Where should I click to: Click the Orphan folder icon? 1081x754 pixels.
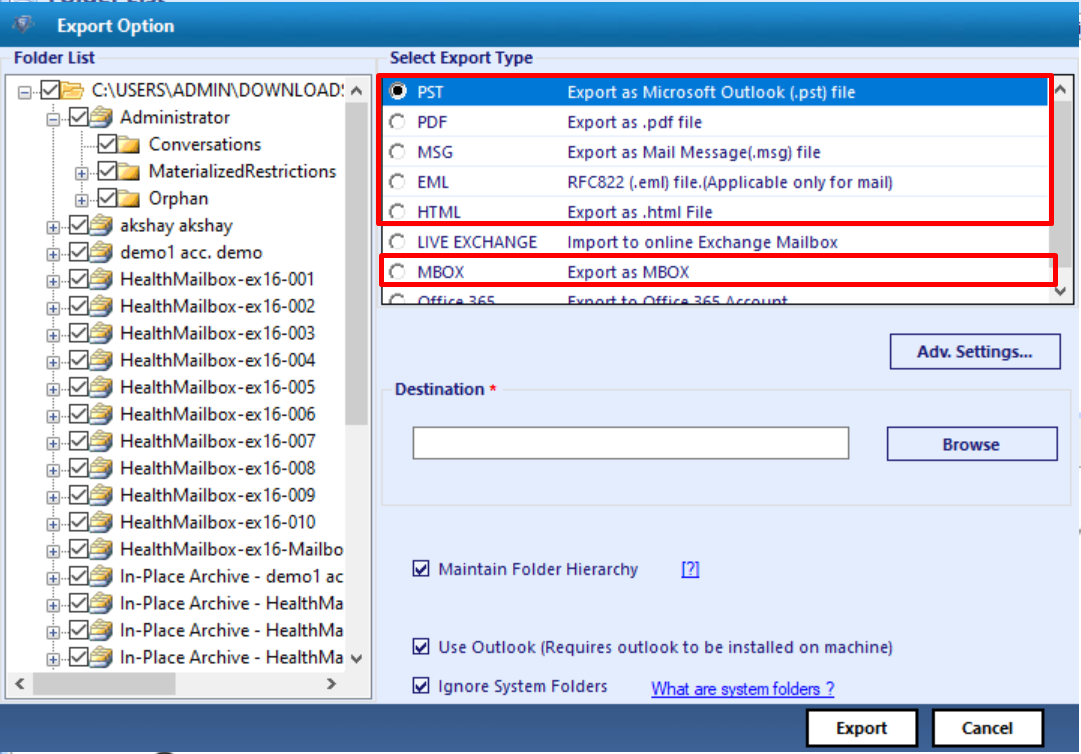coord(129,198)
